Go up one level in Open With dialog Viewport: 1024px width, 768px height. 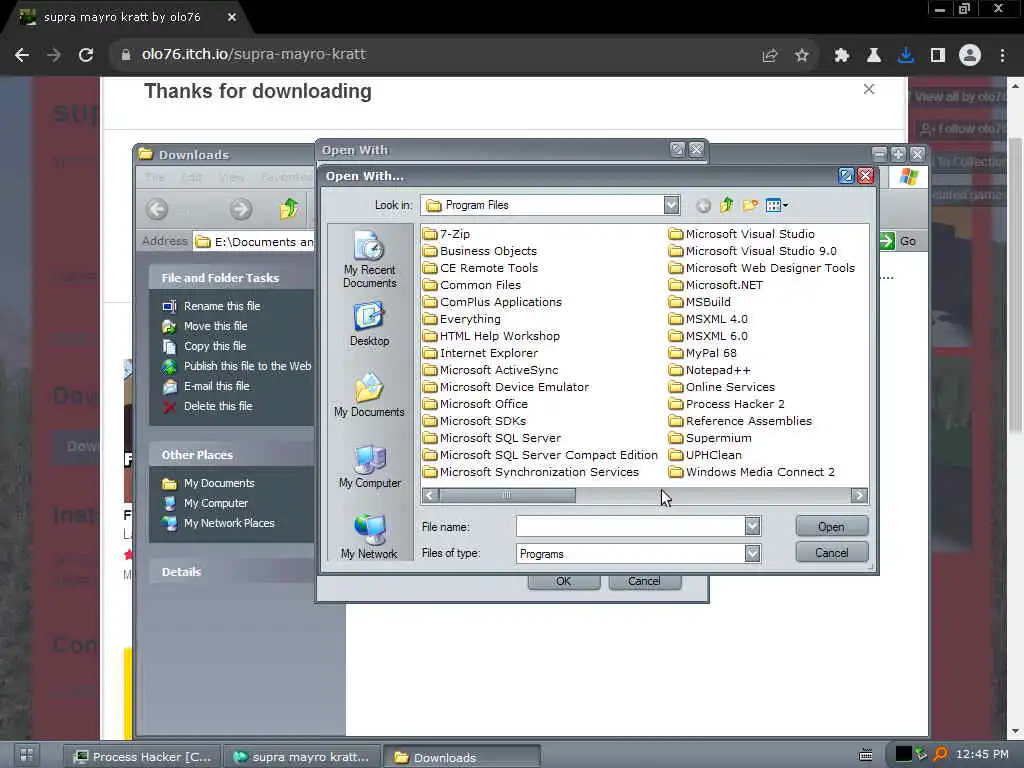(727, 206)
